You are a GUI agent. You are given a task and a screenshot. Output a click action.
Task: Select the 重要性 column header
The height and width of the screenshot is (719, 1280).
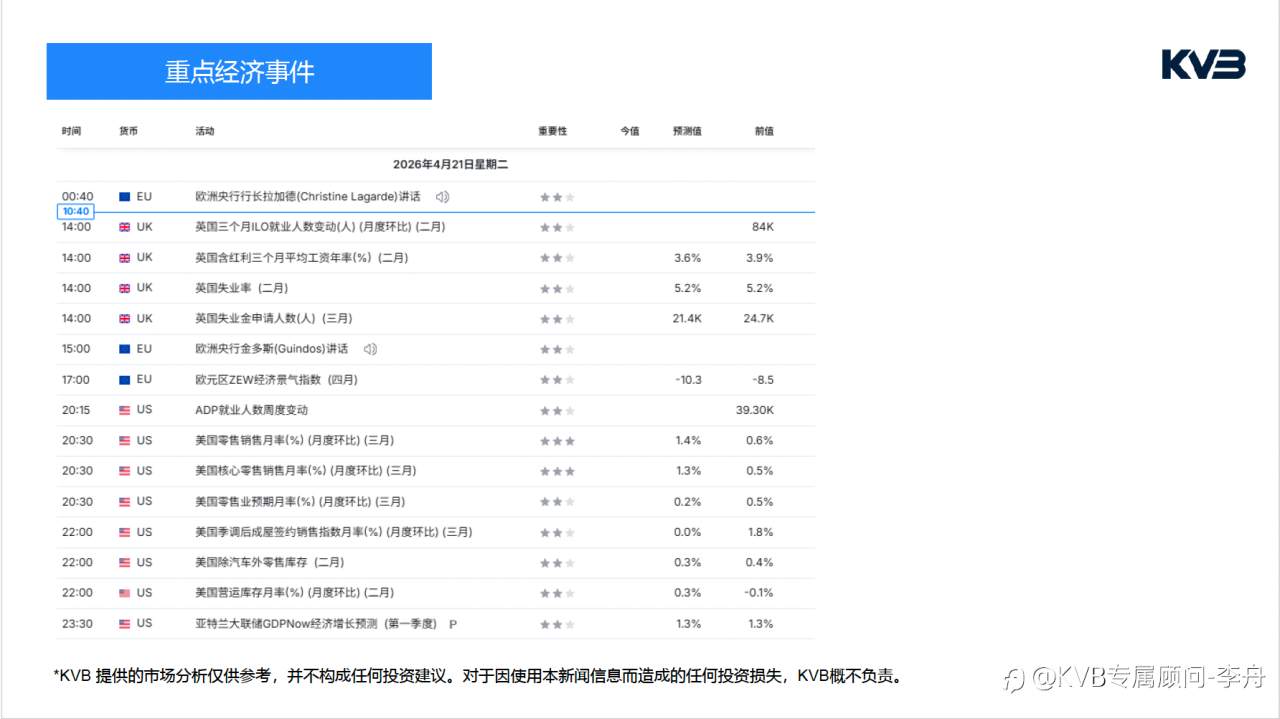(553, 131)
